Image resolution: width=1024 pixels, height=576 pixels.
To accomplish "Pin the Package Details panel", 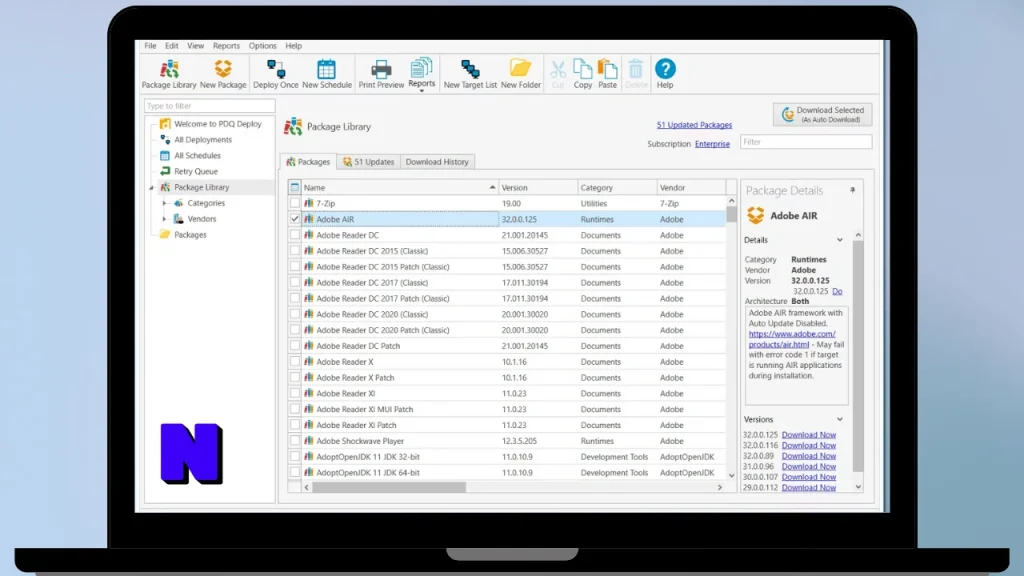I will click(x=852, y=190).
